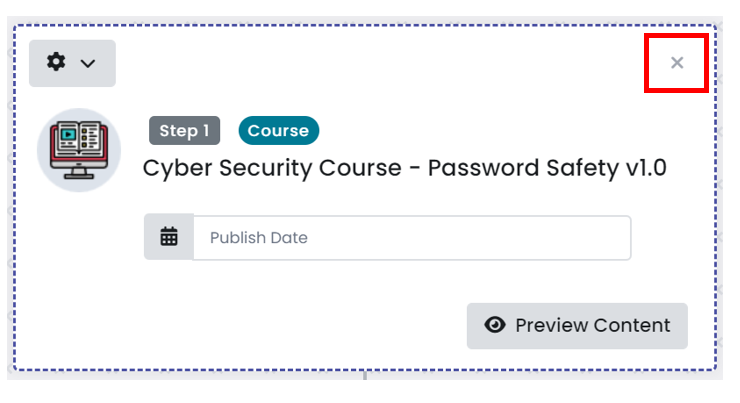This screenshot has width=740, height=403.
Task: Click the text label Preview Content
Action: [592, 325]
